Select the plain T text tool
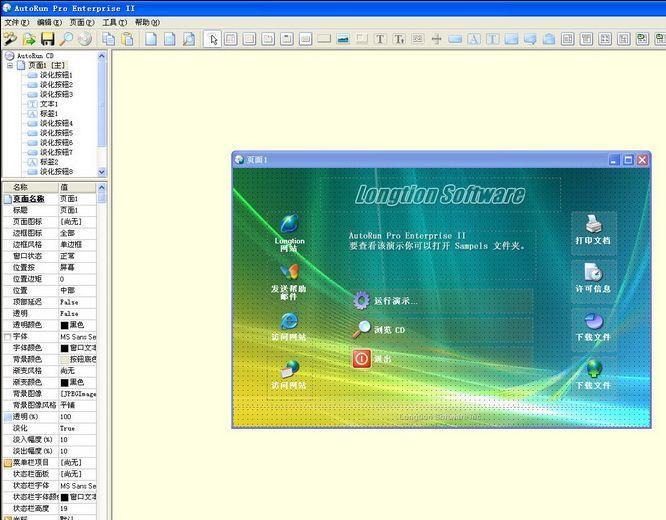Viewport: 666px width, 520px height. coord(380,39)
